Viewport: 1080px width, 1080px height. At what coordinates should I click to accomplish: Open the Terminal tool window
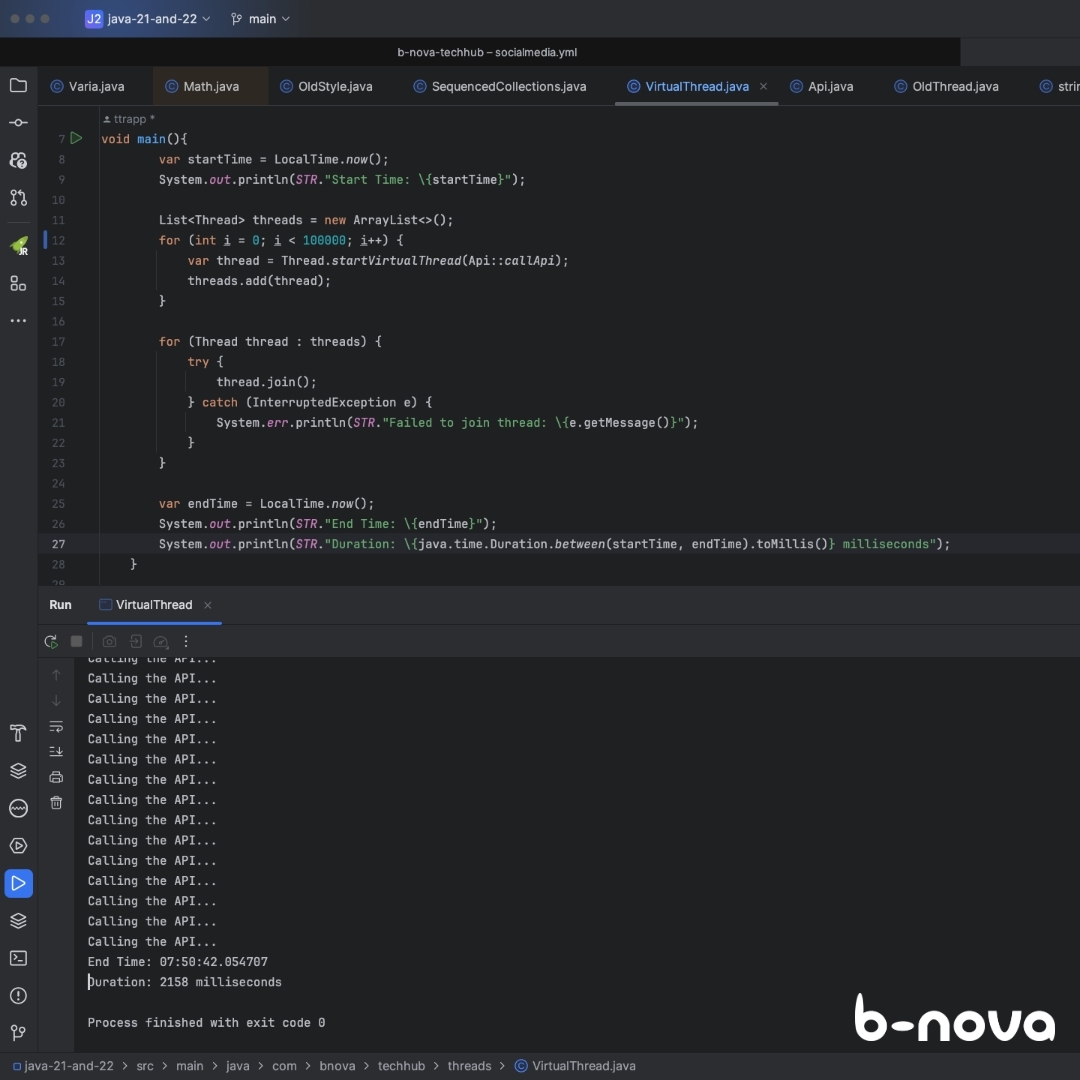pos(19,958)
